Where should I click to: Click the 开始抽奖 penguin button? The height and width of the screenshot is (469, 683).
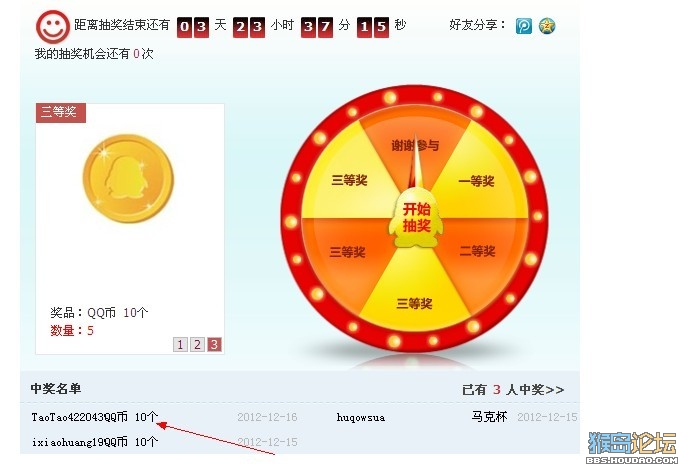pyautogui.click(x=416, y=218)
